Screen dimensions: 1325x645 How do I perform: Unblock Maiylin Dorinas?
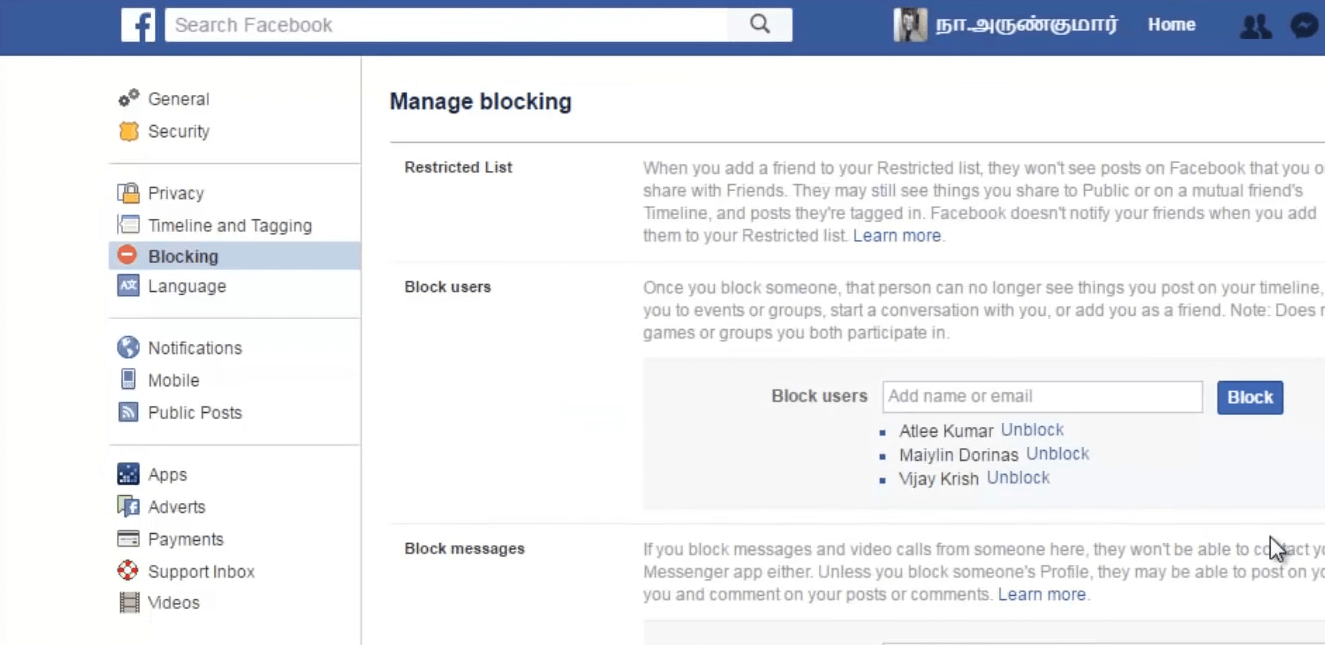[x=1057, y=454]
